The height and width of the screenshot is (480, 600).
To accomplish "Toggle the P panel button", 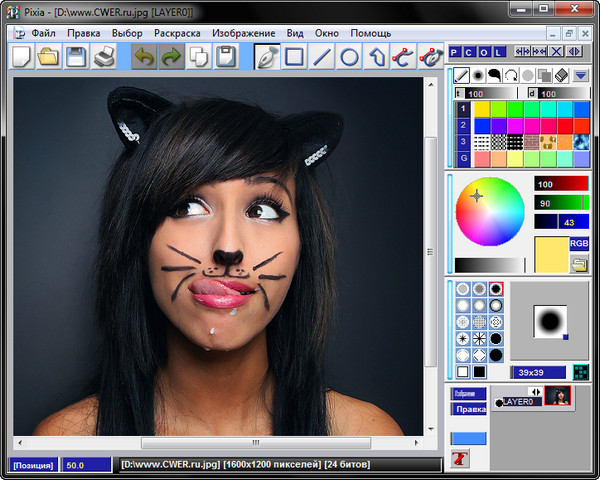I will click(455, 52).
